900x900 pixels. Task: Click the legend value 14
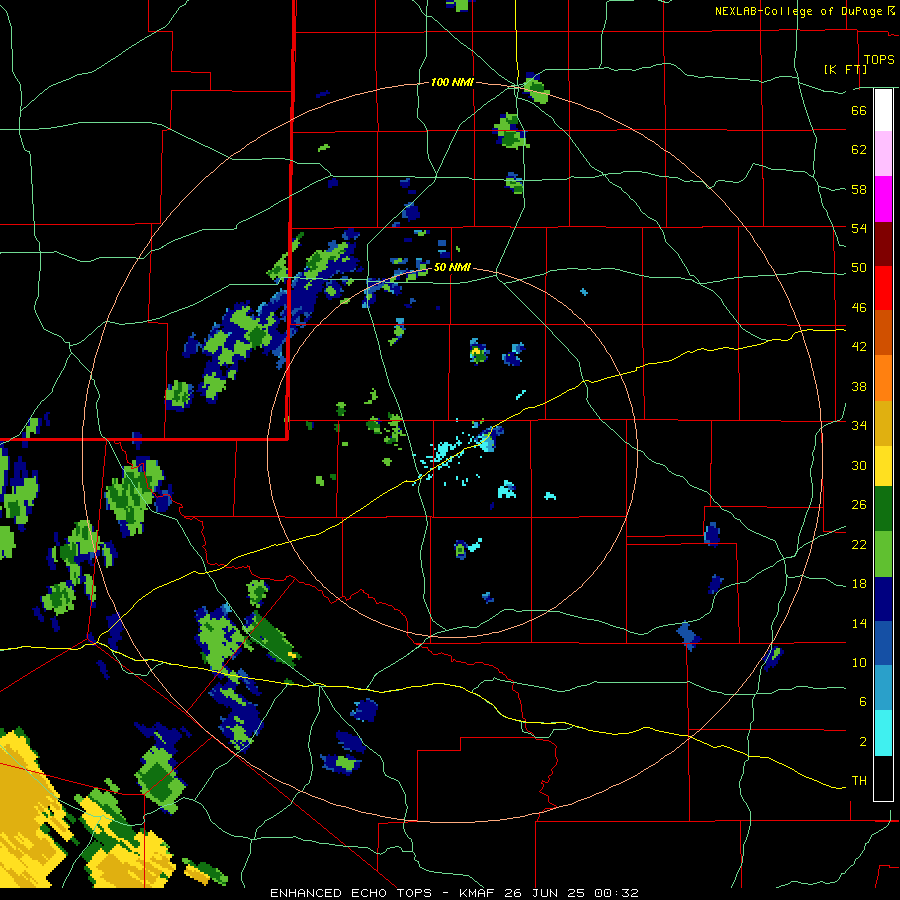coord(859,623)
